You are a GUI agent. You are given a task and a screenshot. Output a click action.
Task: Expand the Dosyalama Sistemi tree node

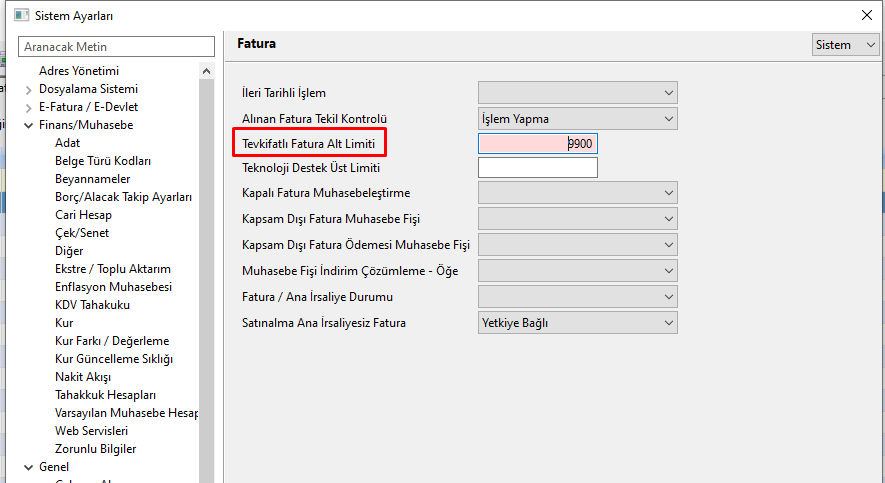tap(28, 89)
